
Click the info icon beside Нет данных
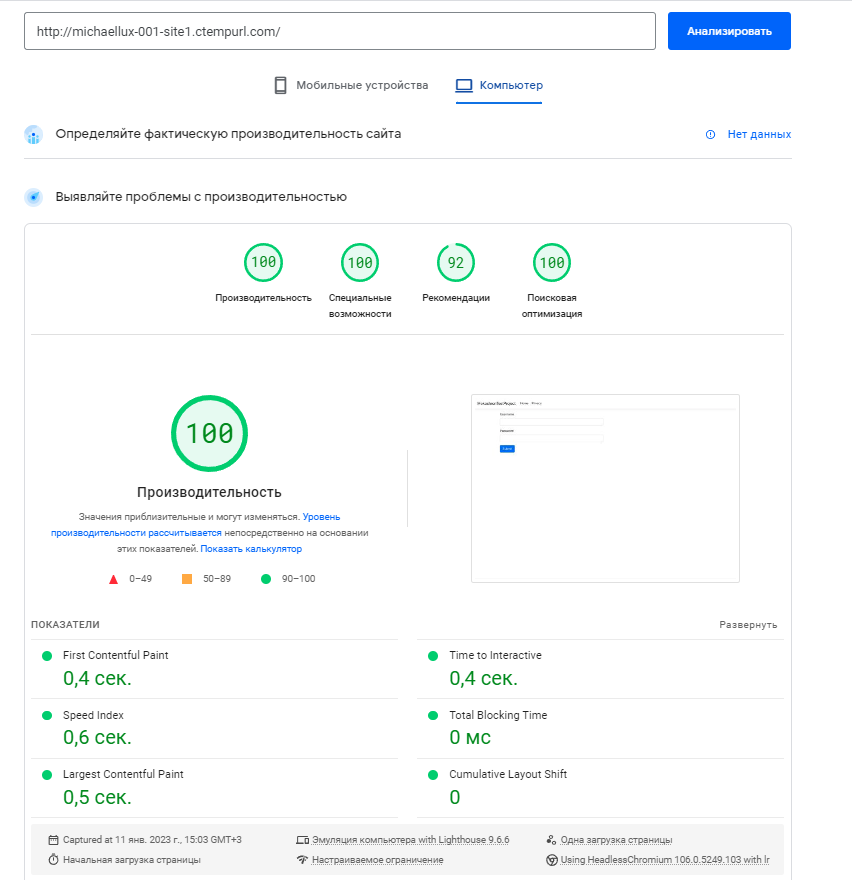pyautogui.click(x=710, y=135)
